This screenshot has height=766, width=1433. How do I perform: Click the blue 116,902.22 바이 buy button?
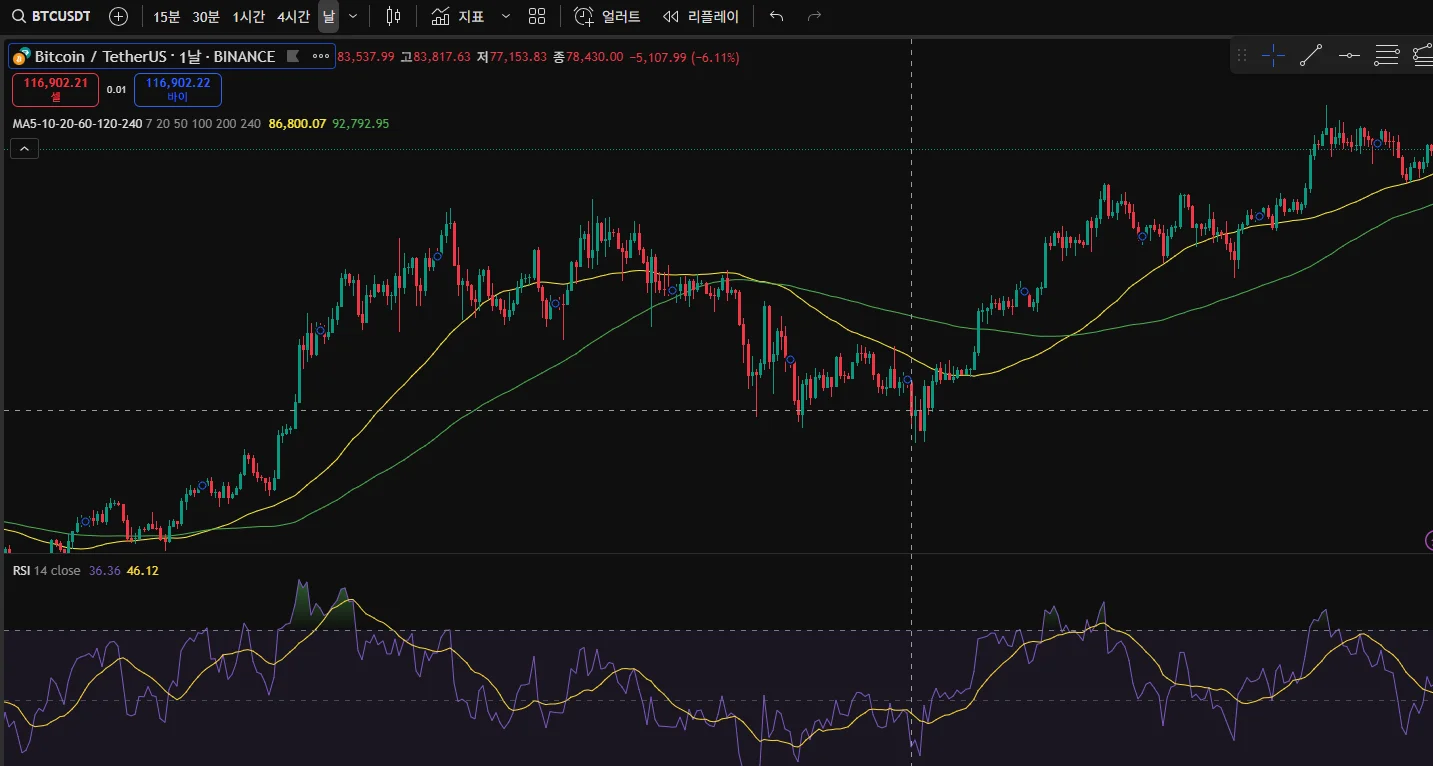[178, 90]
